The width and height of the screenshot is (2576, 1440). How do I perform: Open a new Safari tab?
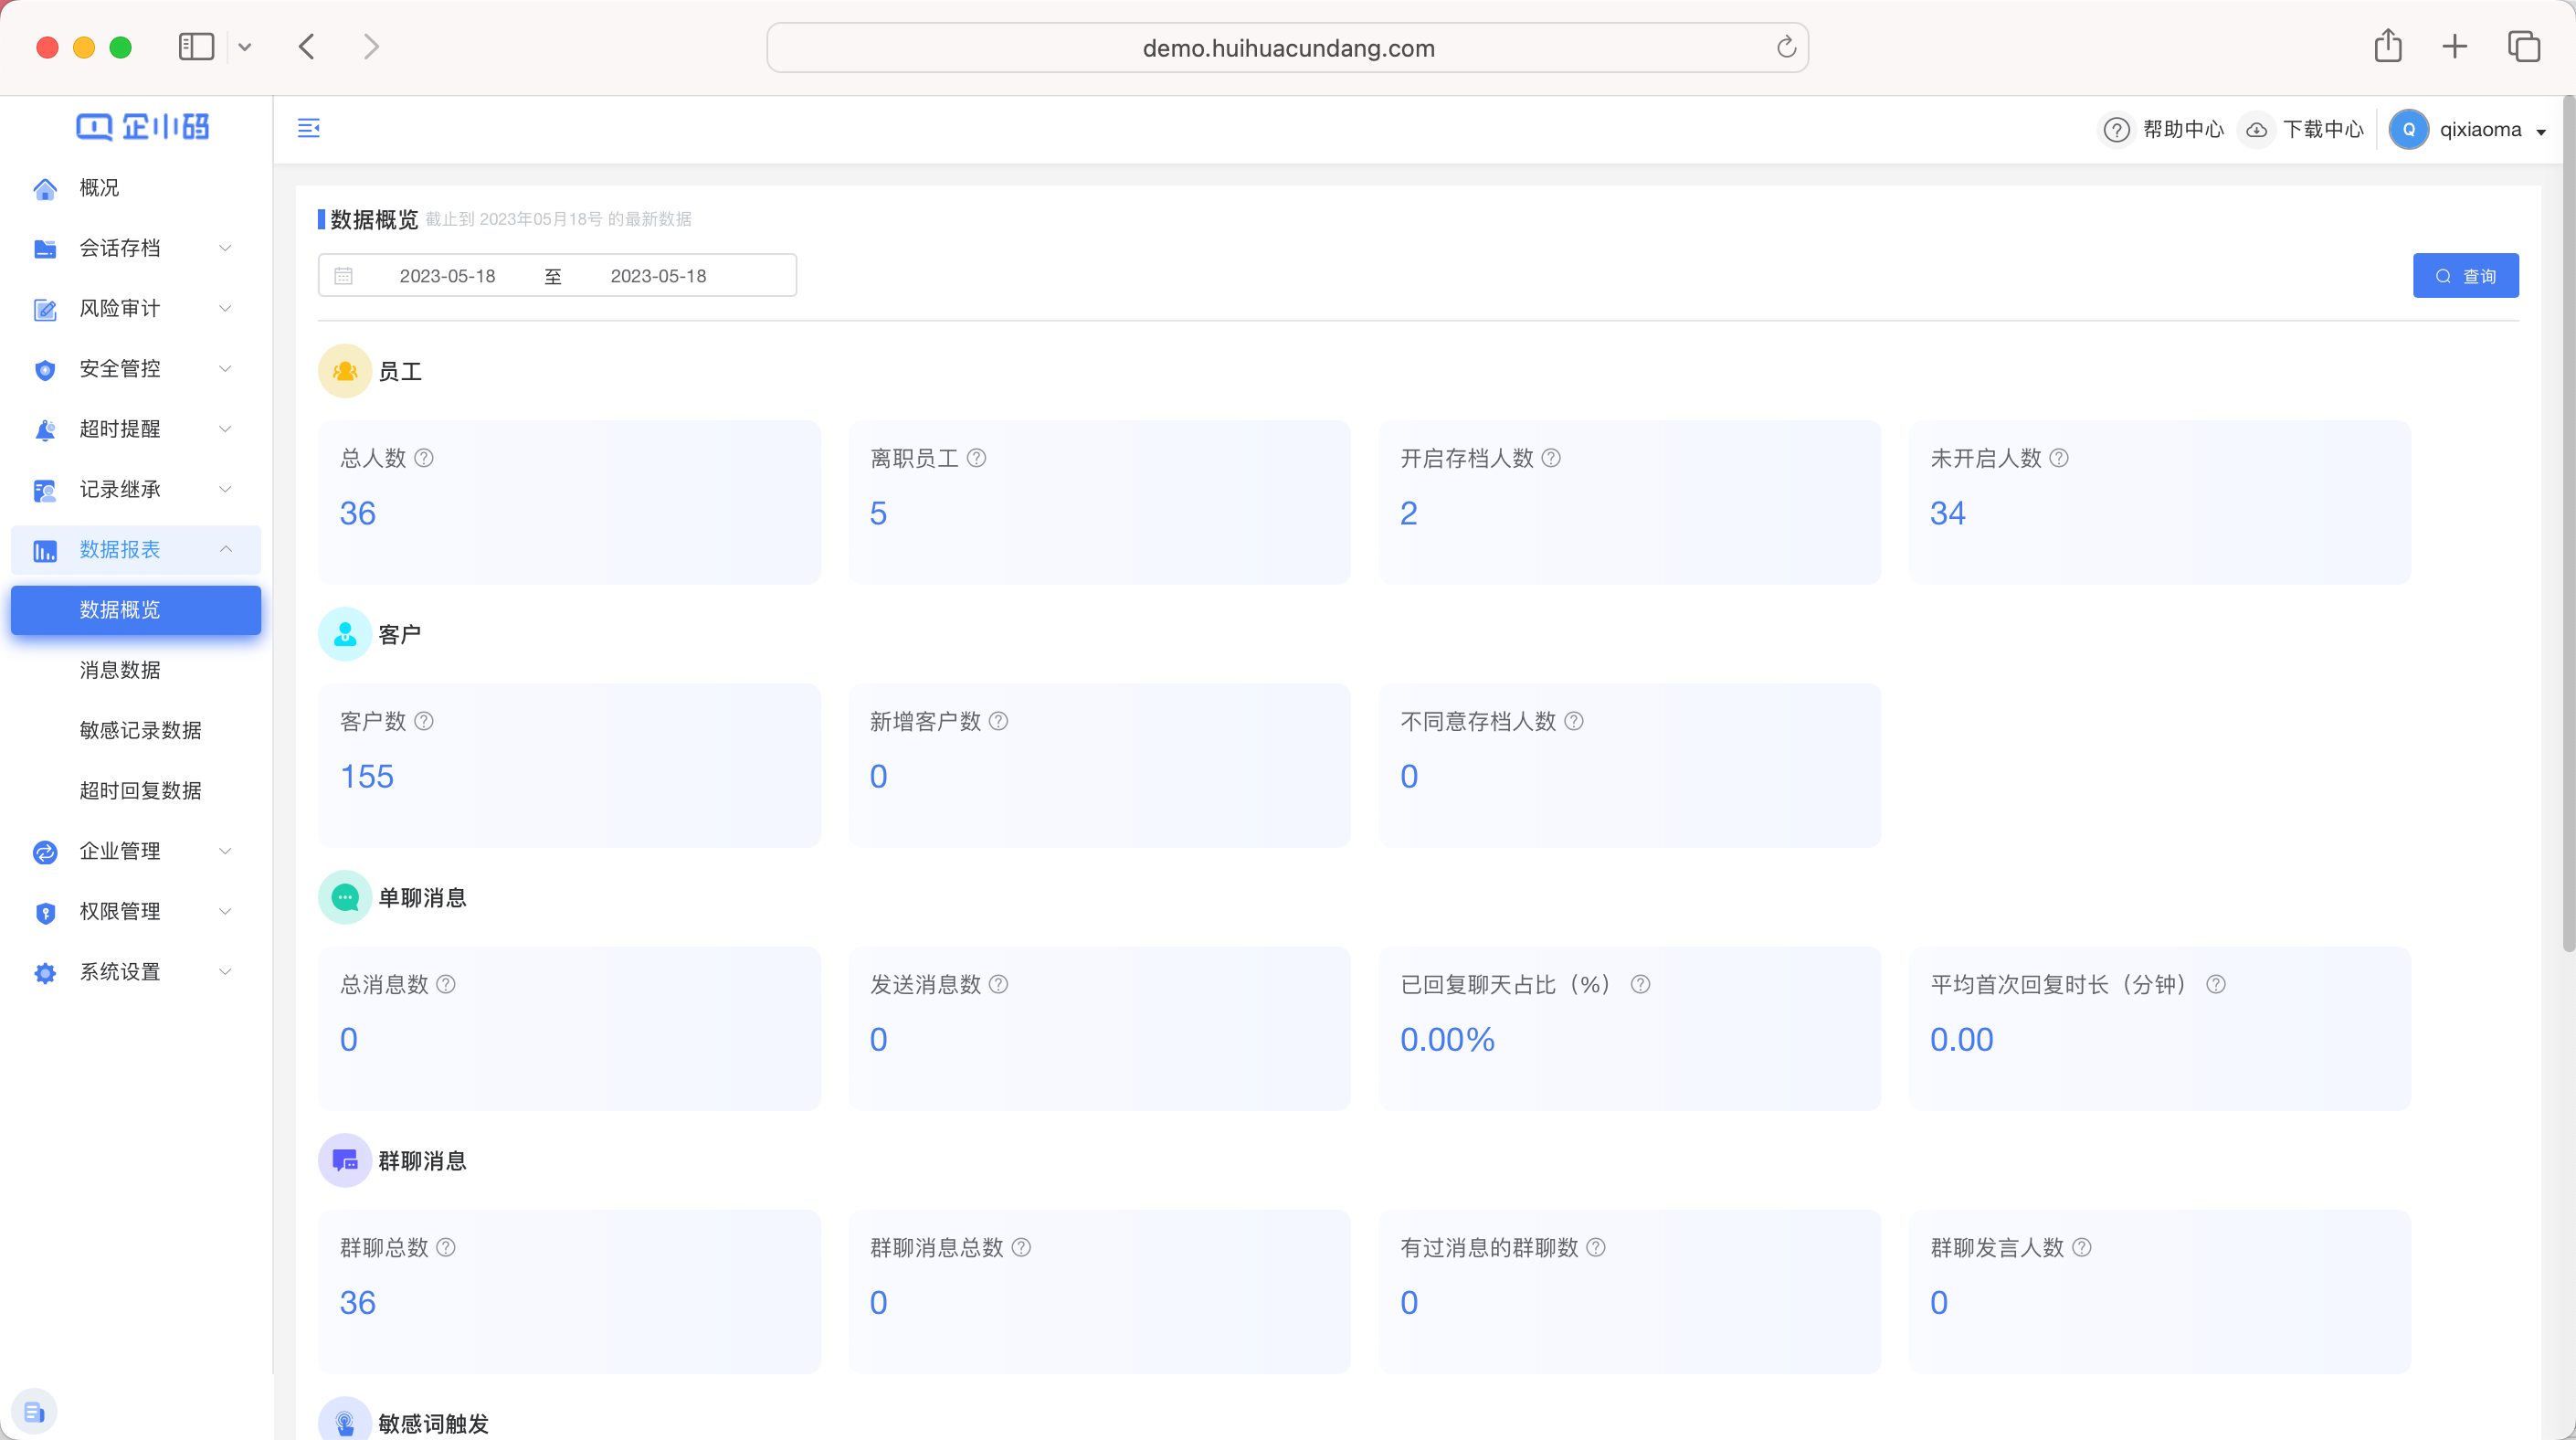(x=2454, y=46)
